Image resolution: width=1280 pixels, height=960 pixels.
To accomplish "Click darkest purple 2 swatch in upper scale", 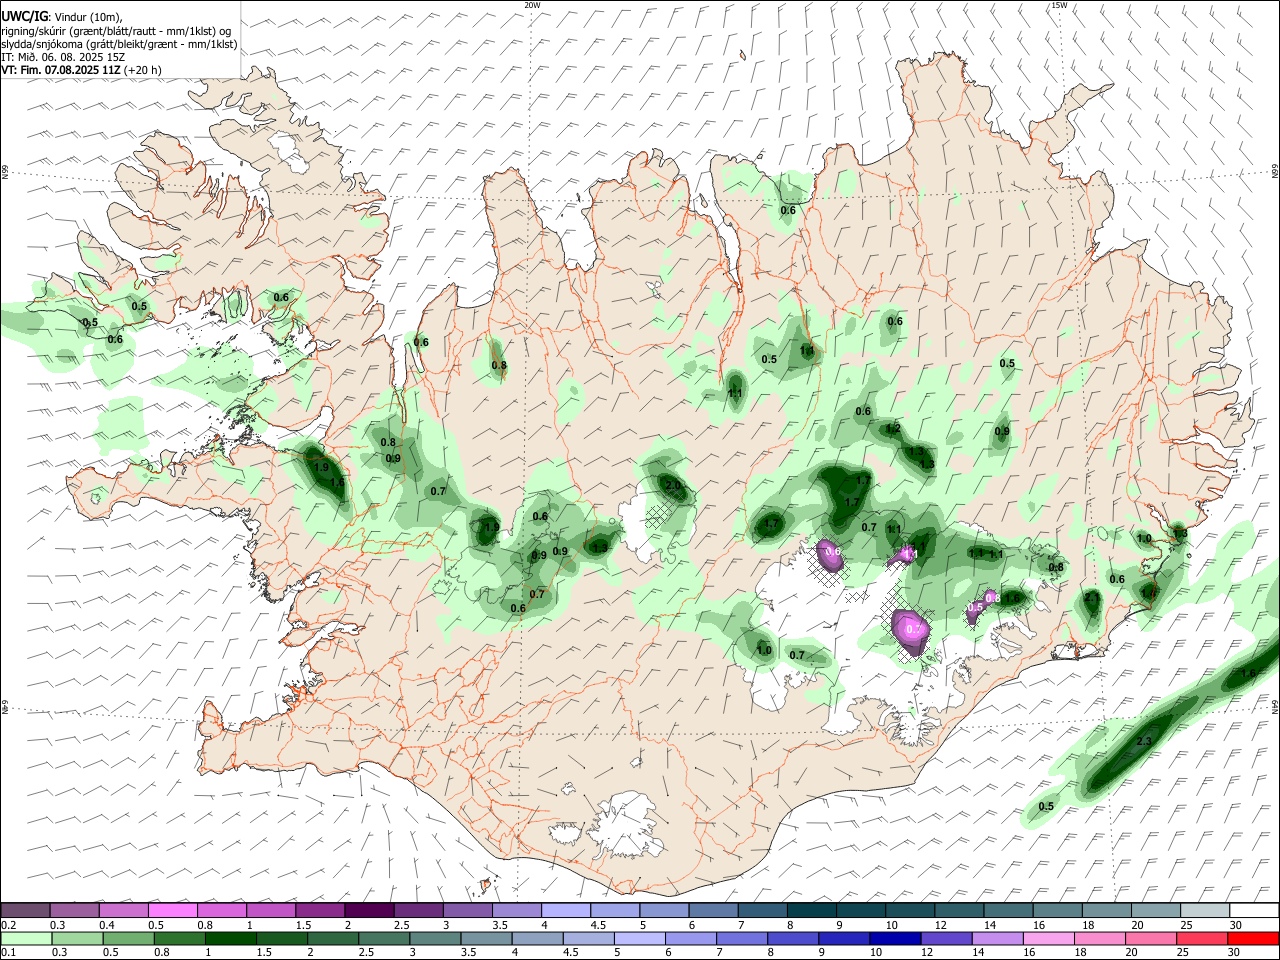I will tap(369, 910).
